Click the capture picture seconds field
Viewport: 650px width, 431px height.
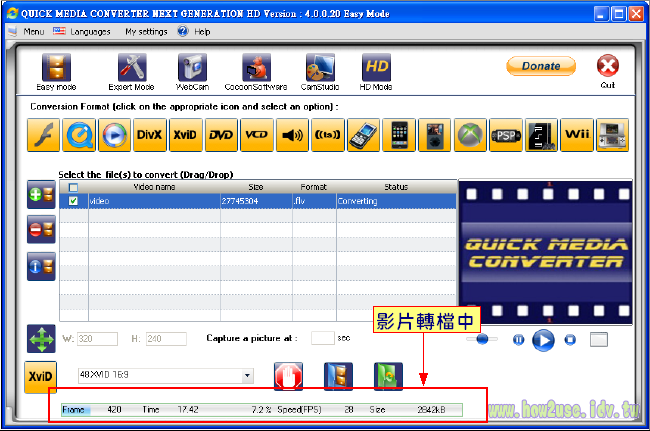322,339
